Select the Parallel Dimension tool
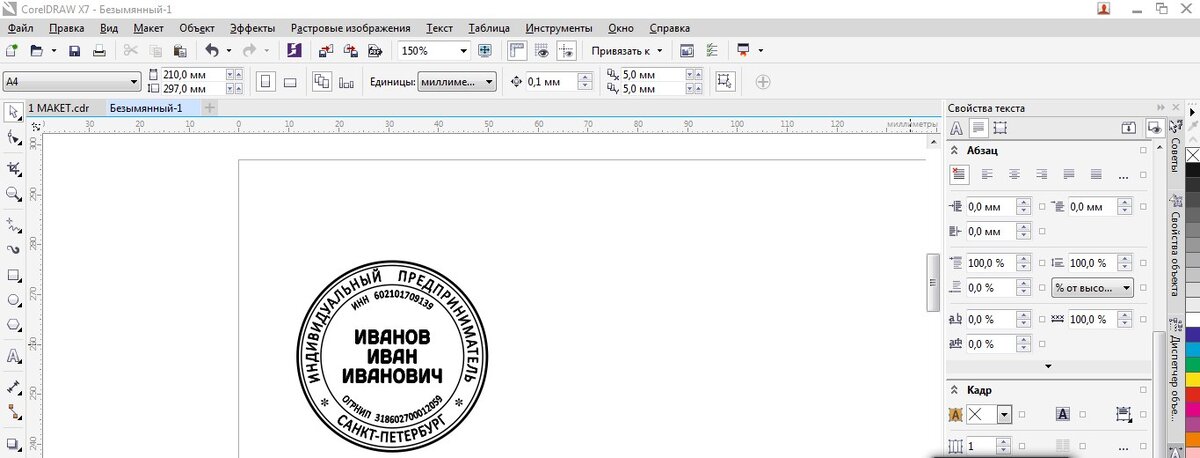This screenshot has height=458, width=1200. point(13,386)
